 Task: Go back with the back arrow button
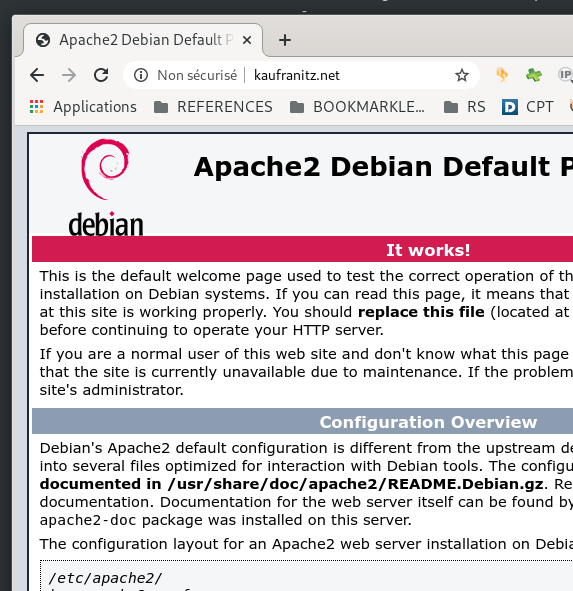tap(37, 75)
